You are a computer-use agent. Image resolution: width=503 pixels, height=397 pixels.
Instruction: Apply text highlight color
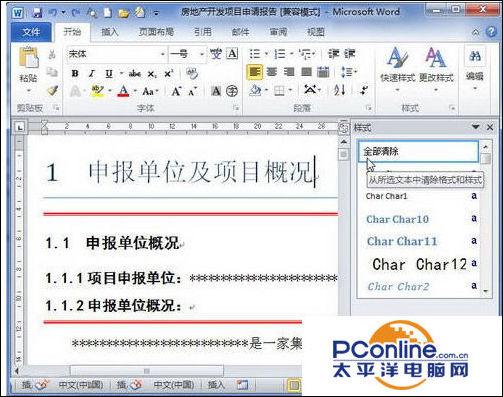point(98,91)
